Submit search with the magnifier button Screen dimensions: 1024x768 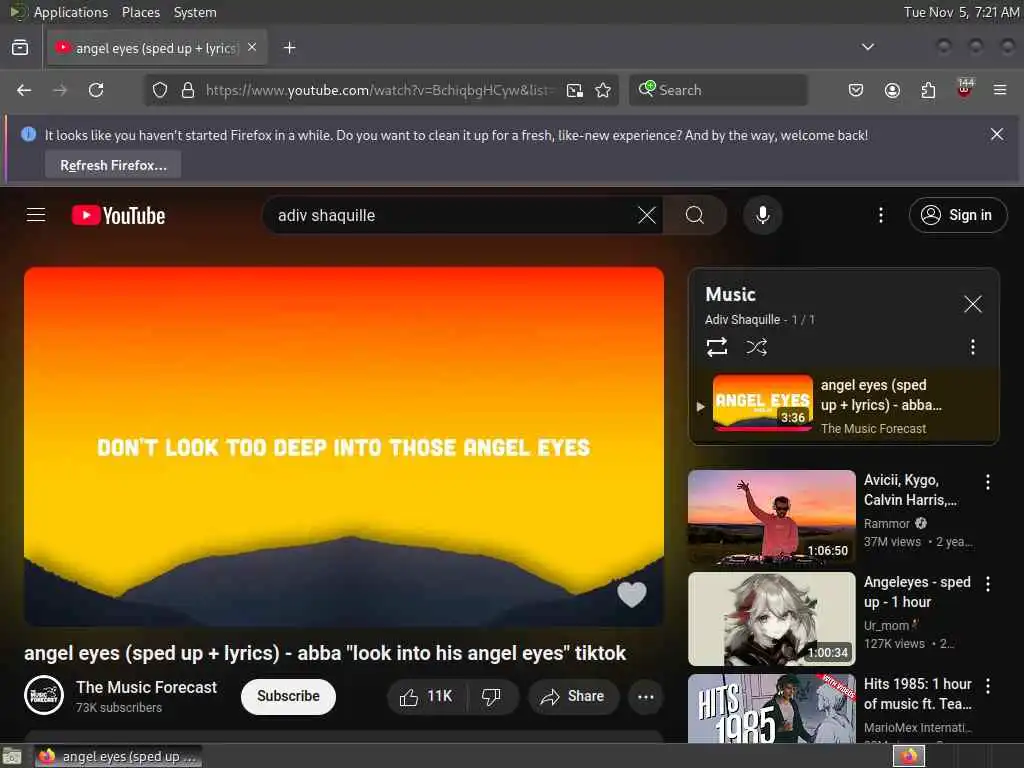[695, 215]
